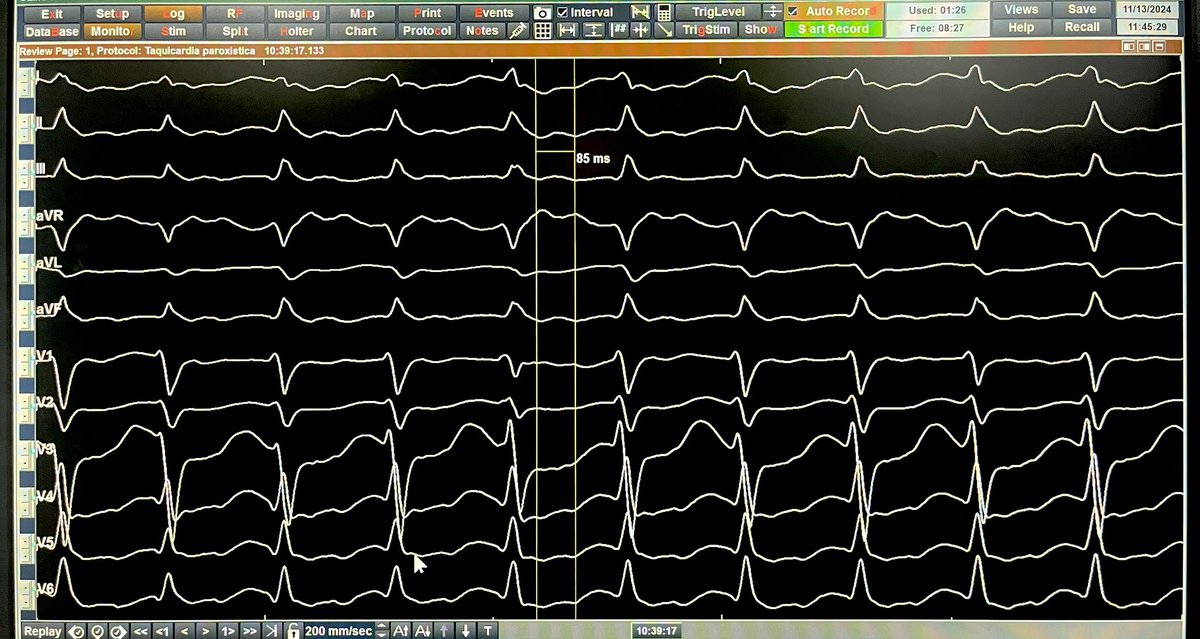The width and height of the screenshot is (1200, 639).
Task: Select the horizontal caliper measurement icon
Action: coord(566,28)
